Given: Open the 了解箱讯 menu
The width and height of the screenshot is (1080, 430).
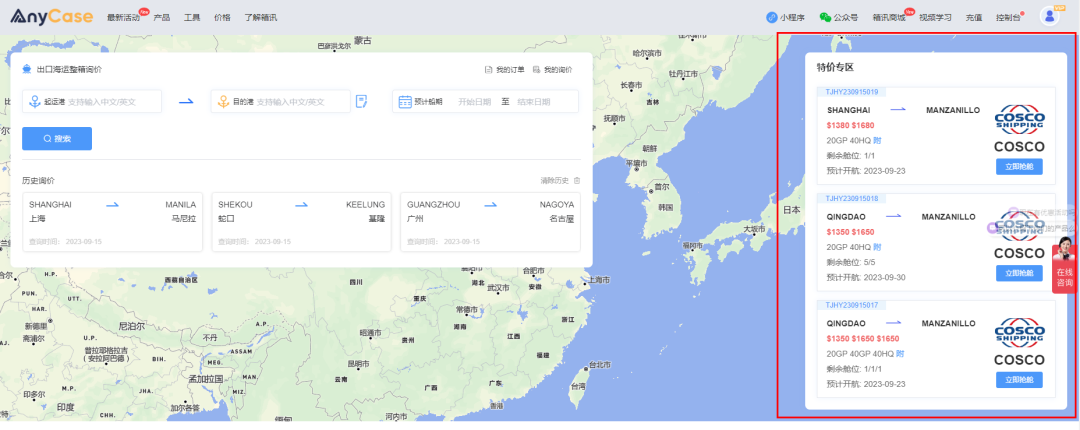Looking at the screenshot, I should pyautogui.click(x=260, y=17).
